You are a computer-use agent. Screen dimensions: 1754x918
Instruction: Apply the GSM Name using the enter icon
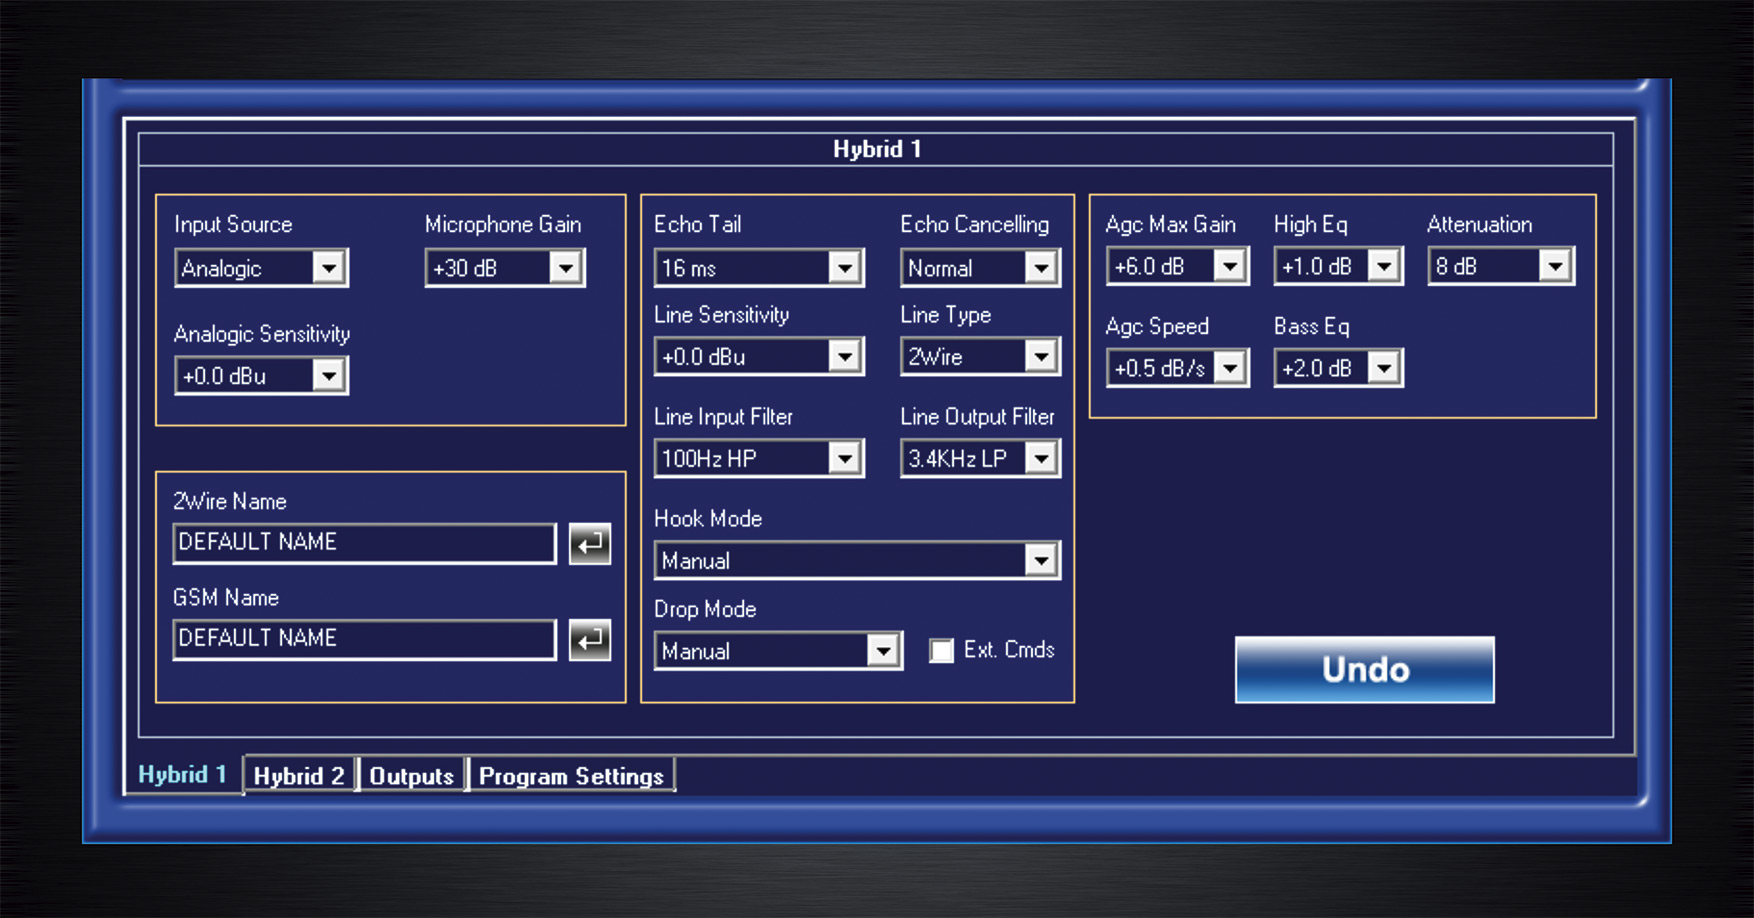(590, 639)
